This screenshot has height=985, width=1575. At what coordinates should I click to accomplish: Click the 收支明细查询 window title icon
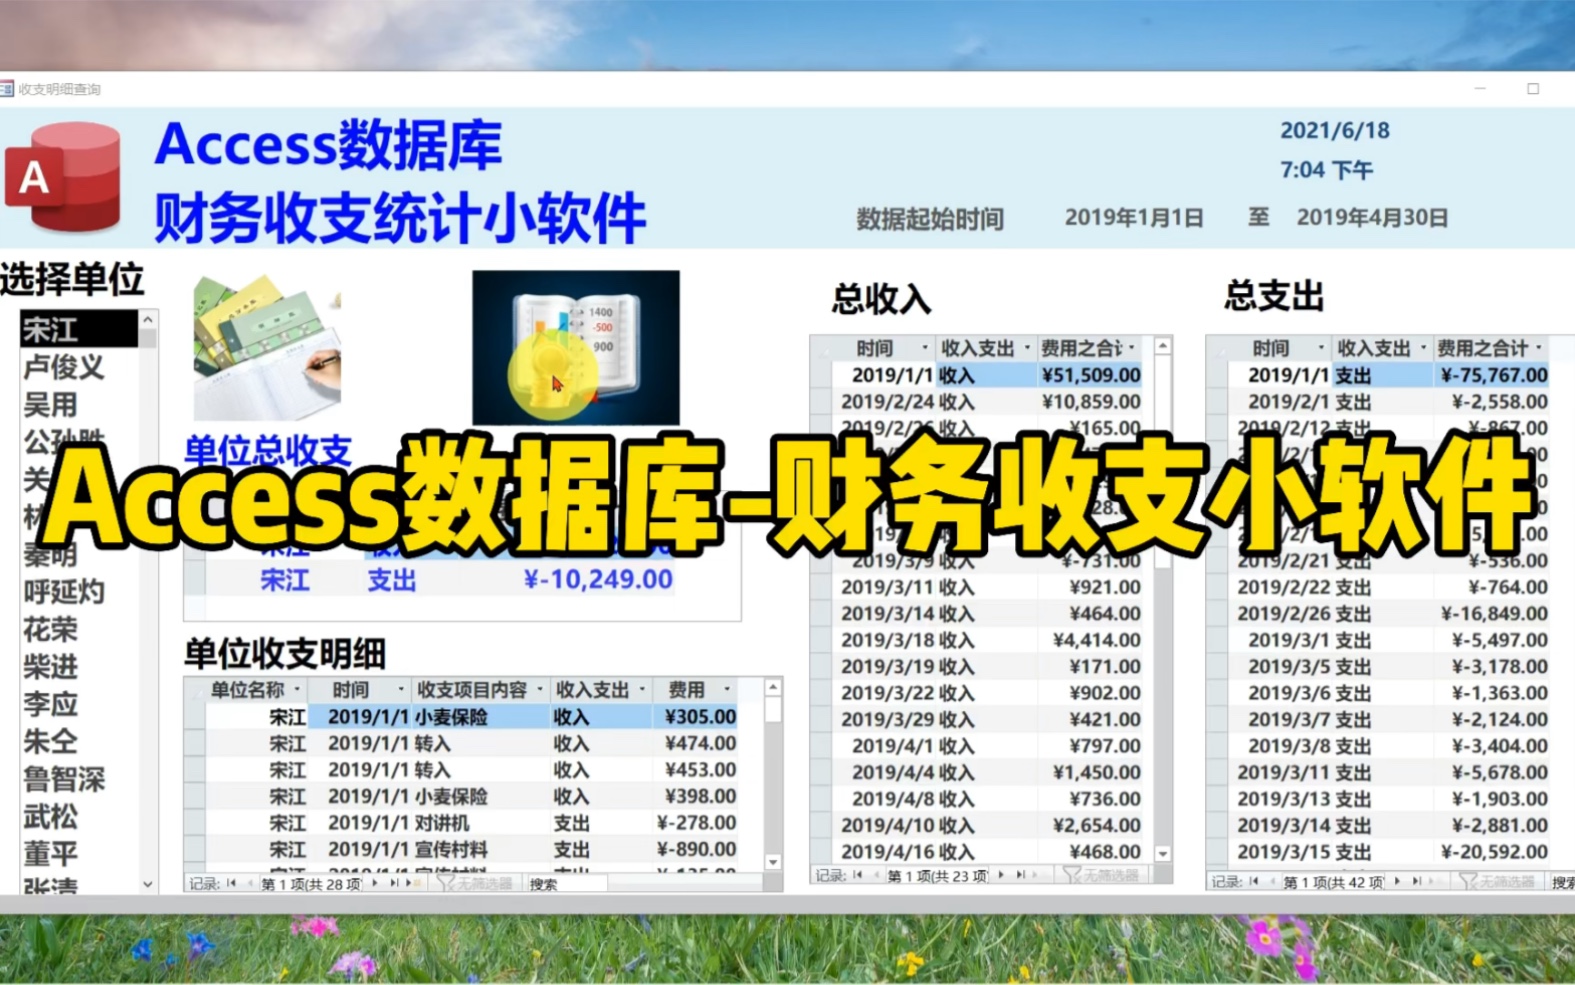pos(7,89)
